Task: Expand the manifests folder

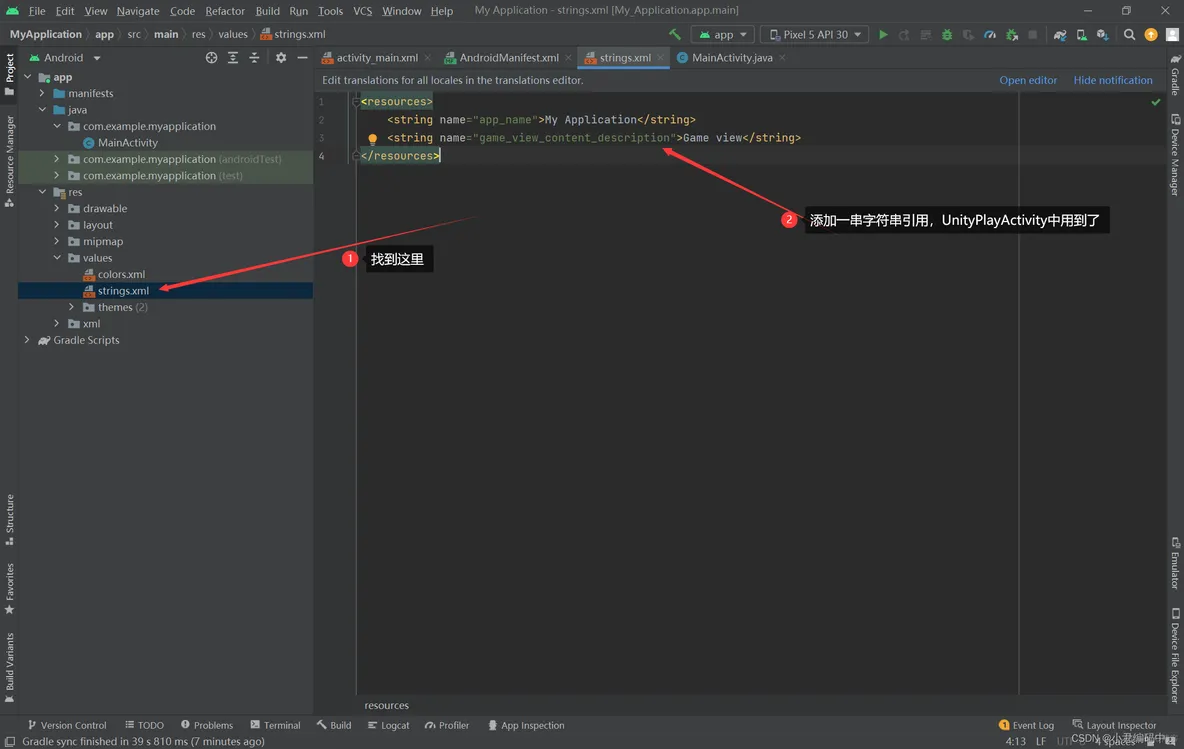Action: pos(42,94)
